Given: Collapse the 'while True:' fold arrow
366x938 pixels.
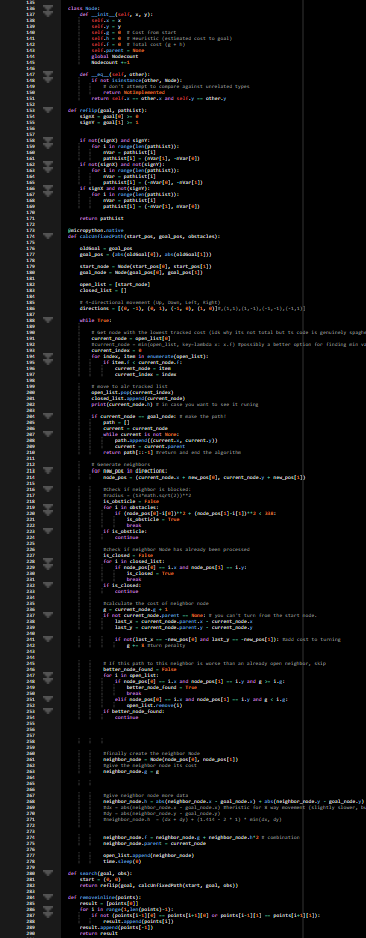Looking at the screenshot, I should click(x=48, y=320).
